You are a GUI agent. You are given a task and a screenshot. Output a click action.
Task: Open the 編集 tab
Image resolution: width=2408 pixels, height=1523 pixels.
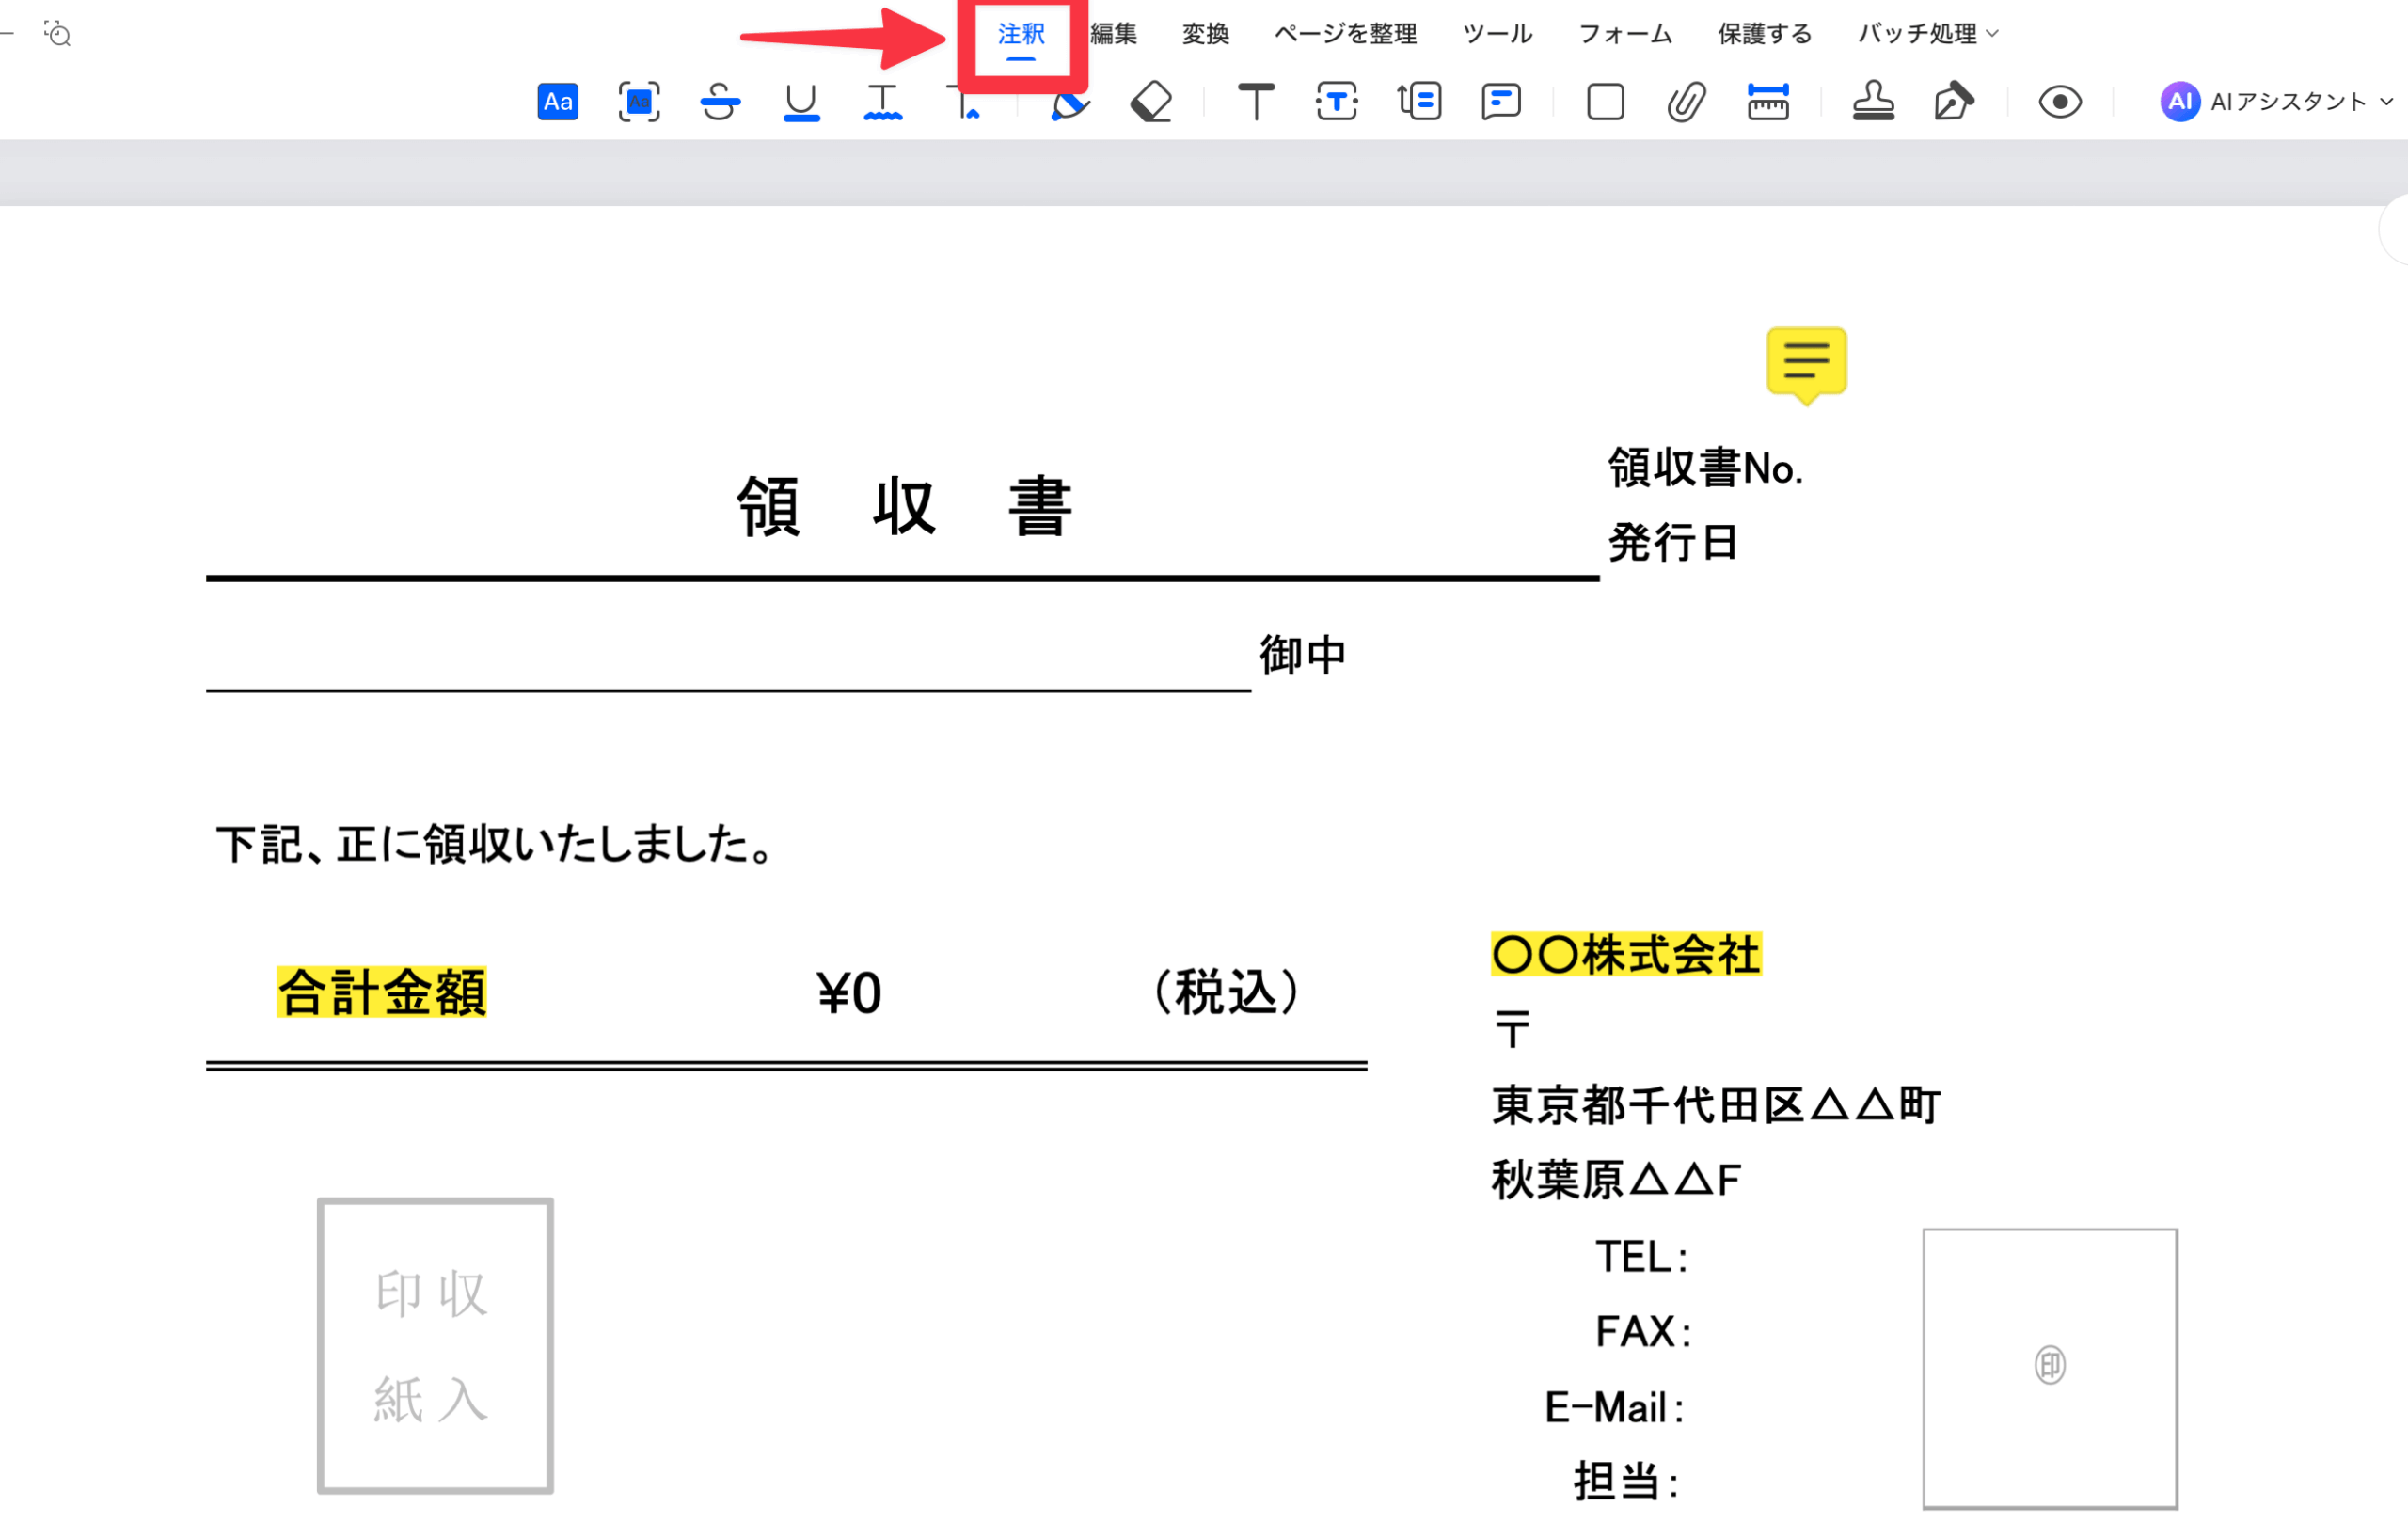point(1113,34)
